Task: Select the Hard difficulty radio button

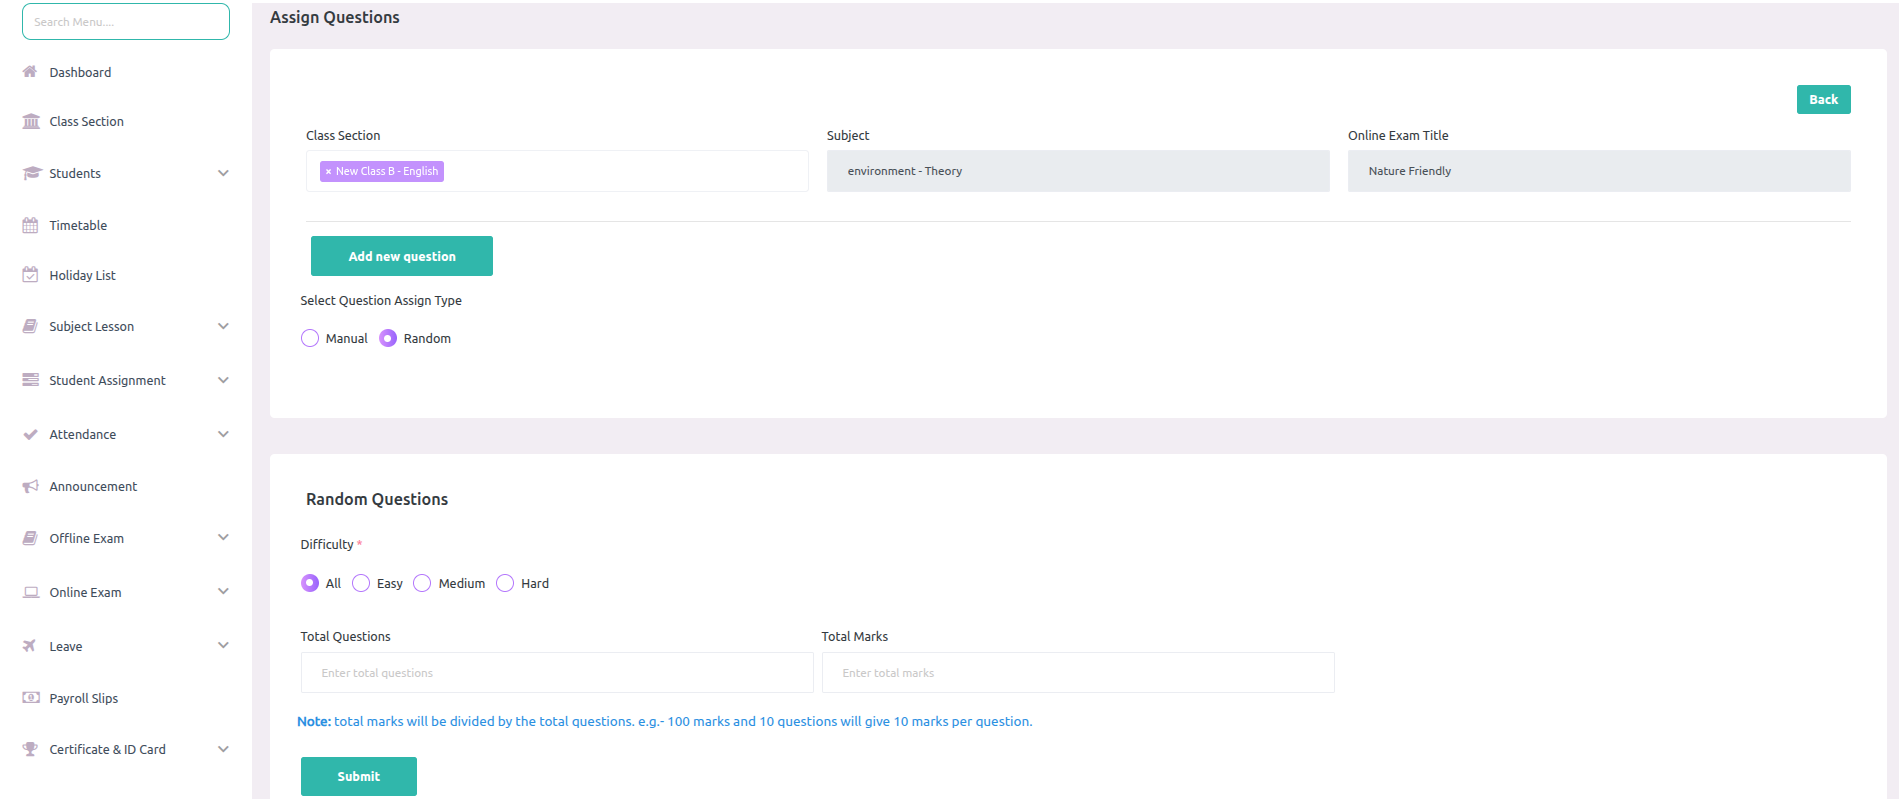Action: 505,583
